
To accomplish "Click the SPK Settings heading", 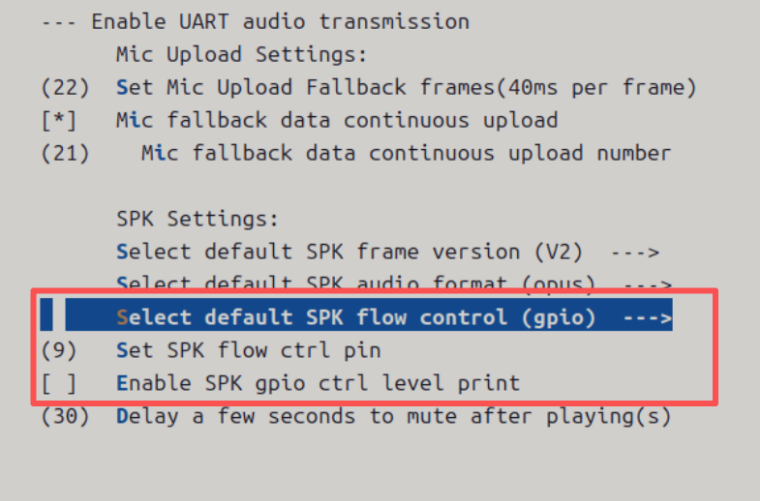I will tap(197, 219).
